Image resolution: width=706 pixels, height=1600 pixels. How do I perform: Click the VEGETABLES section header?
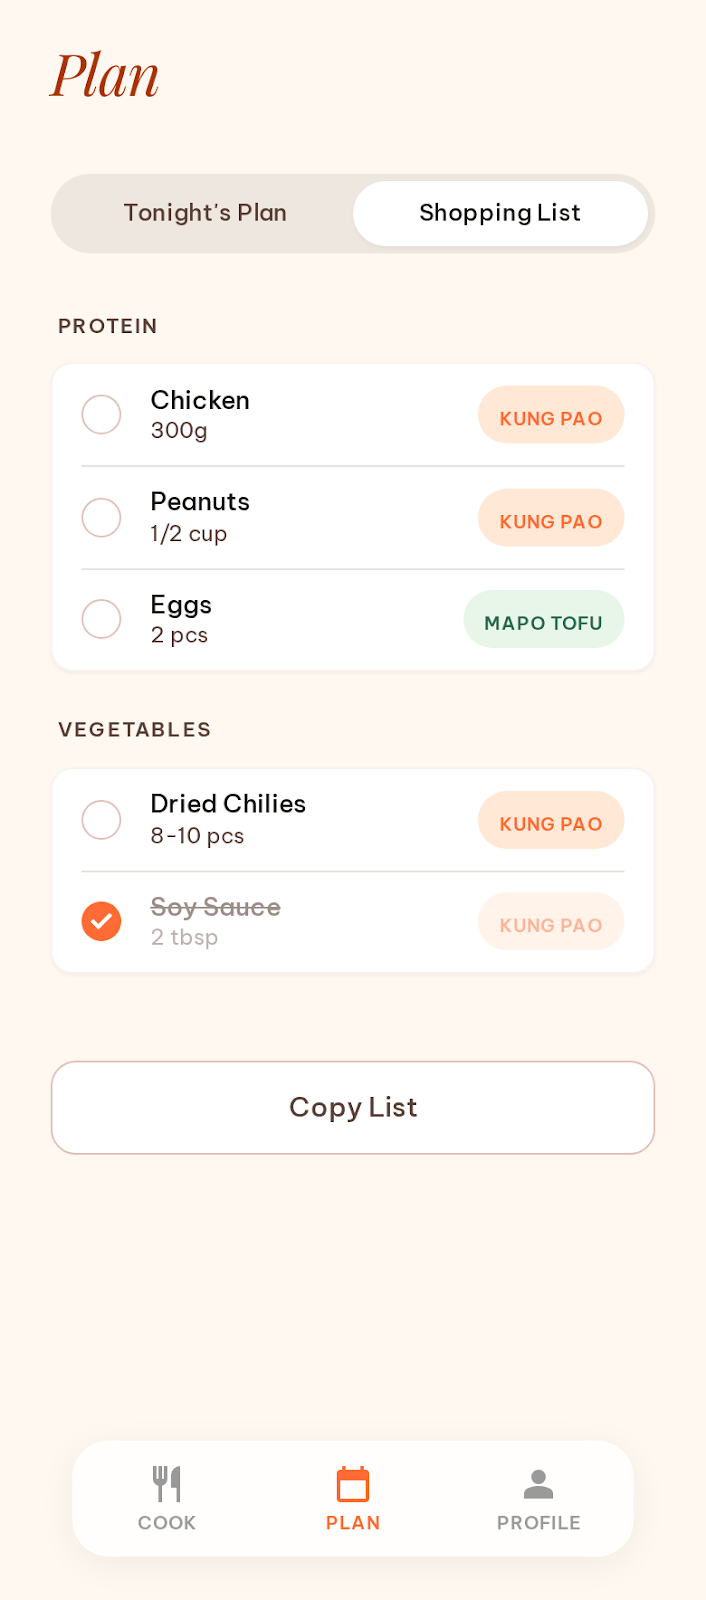[134, 730]
